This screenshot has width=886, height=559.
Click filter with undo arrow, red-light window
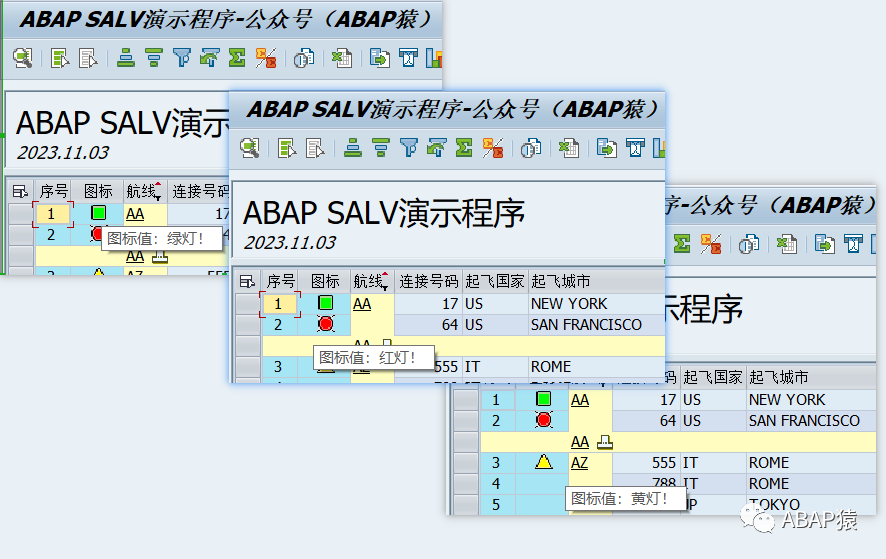[x=436, y=148]
